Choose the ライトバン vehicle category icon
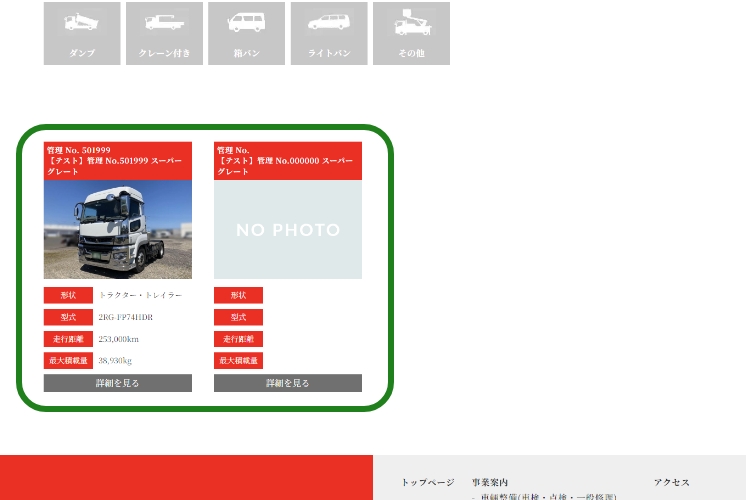This screenshot has height=500, width=746. pos(329,33)
